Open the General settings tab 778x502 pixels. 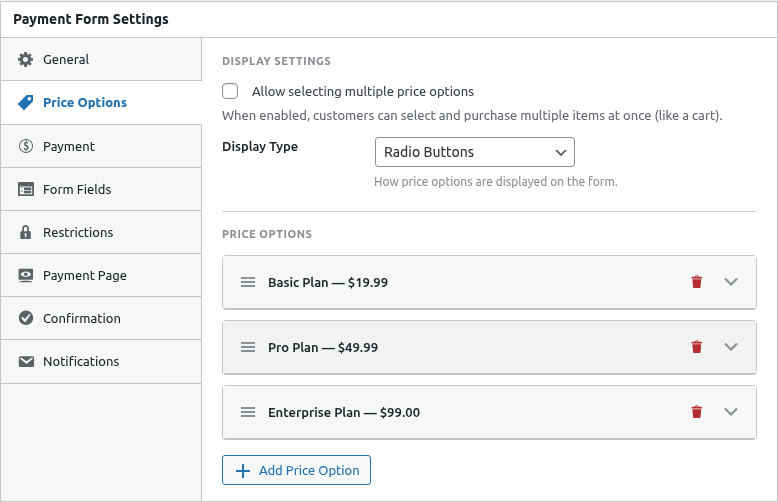click(x=101, y=60)
